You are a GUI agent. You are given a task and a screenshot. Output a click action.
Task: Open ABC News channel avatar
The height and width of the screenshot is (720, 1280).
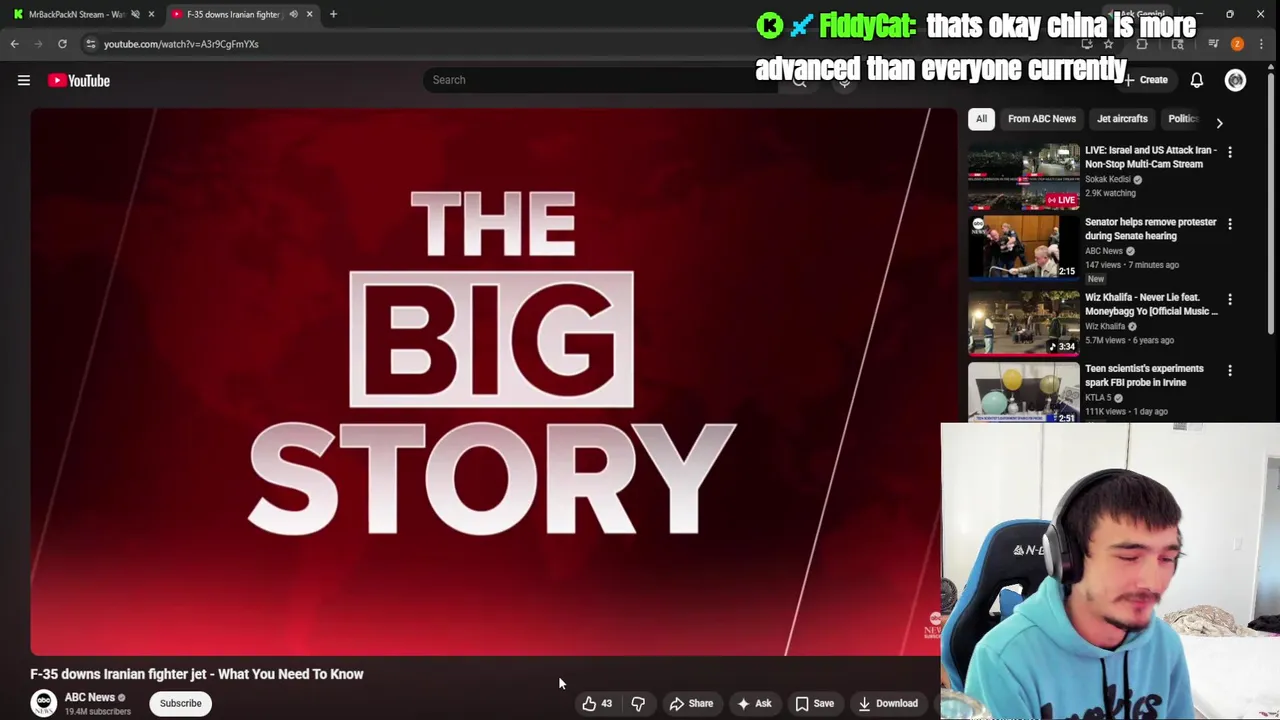(x=43, y=703)
